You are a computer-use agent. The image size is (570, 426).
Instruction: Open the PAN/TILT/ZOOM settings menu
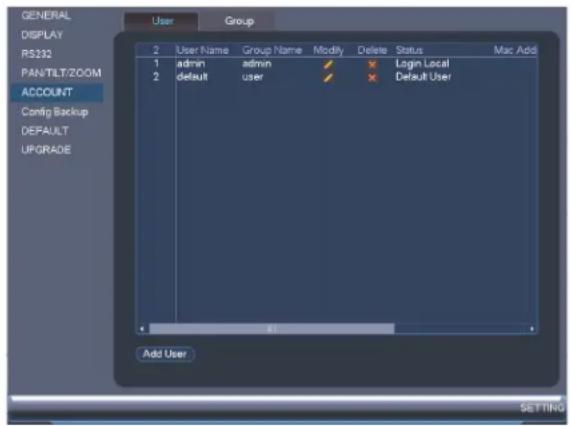point(61,73)
